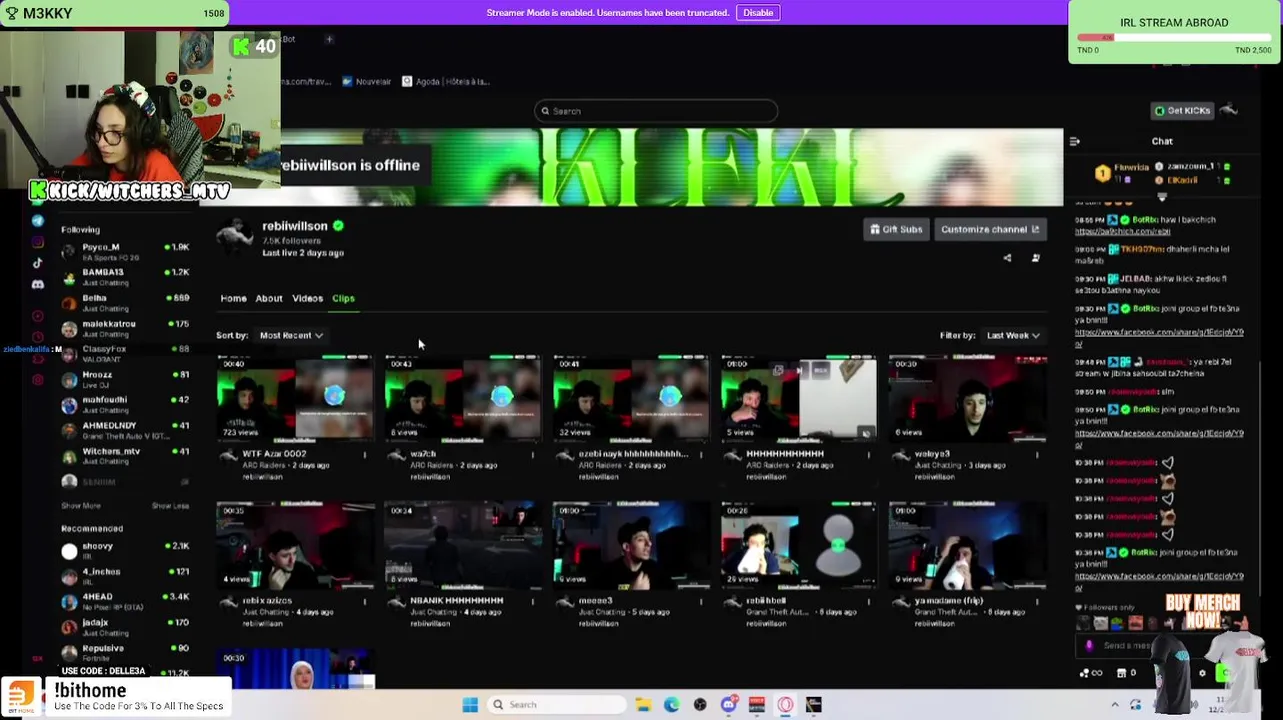The height and width of the screenshot is (720, 1283).
Task: Play the rebi x azizos clip thumbnail
Action: tap(295, 544)
